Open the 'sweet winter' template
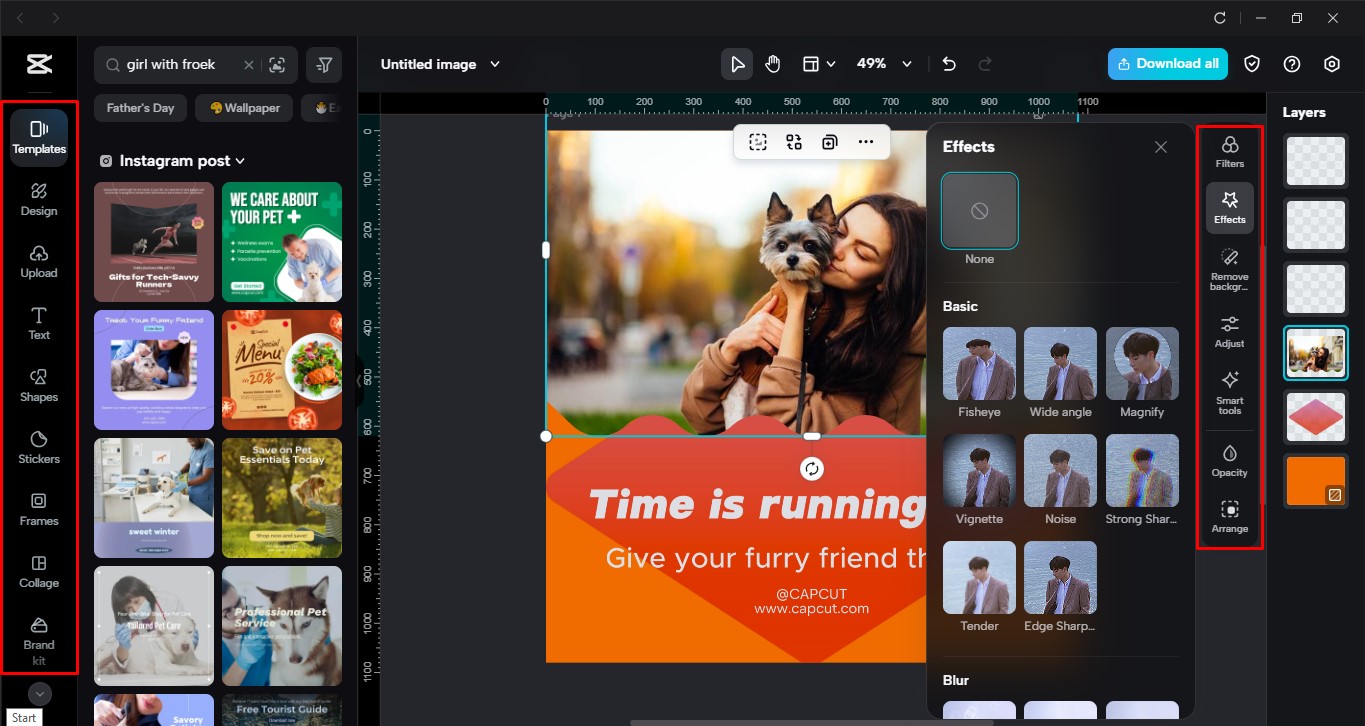The image size is (1365, 726). click(154, 498)
